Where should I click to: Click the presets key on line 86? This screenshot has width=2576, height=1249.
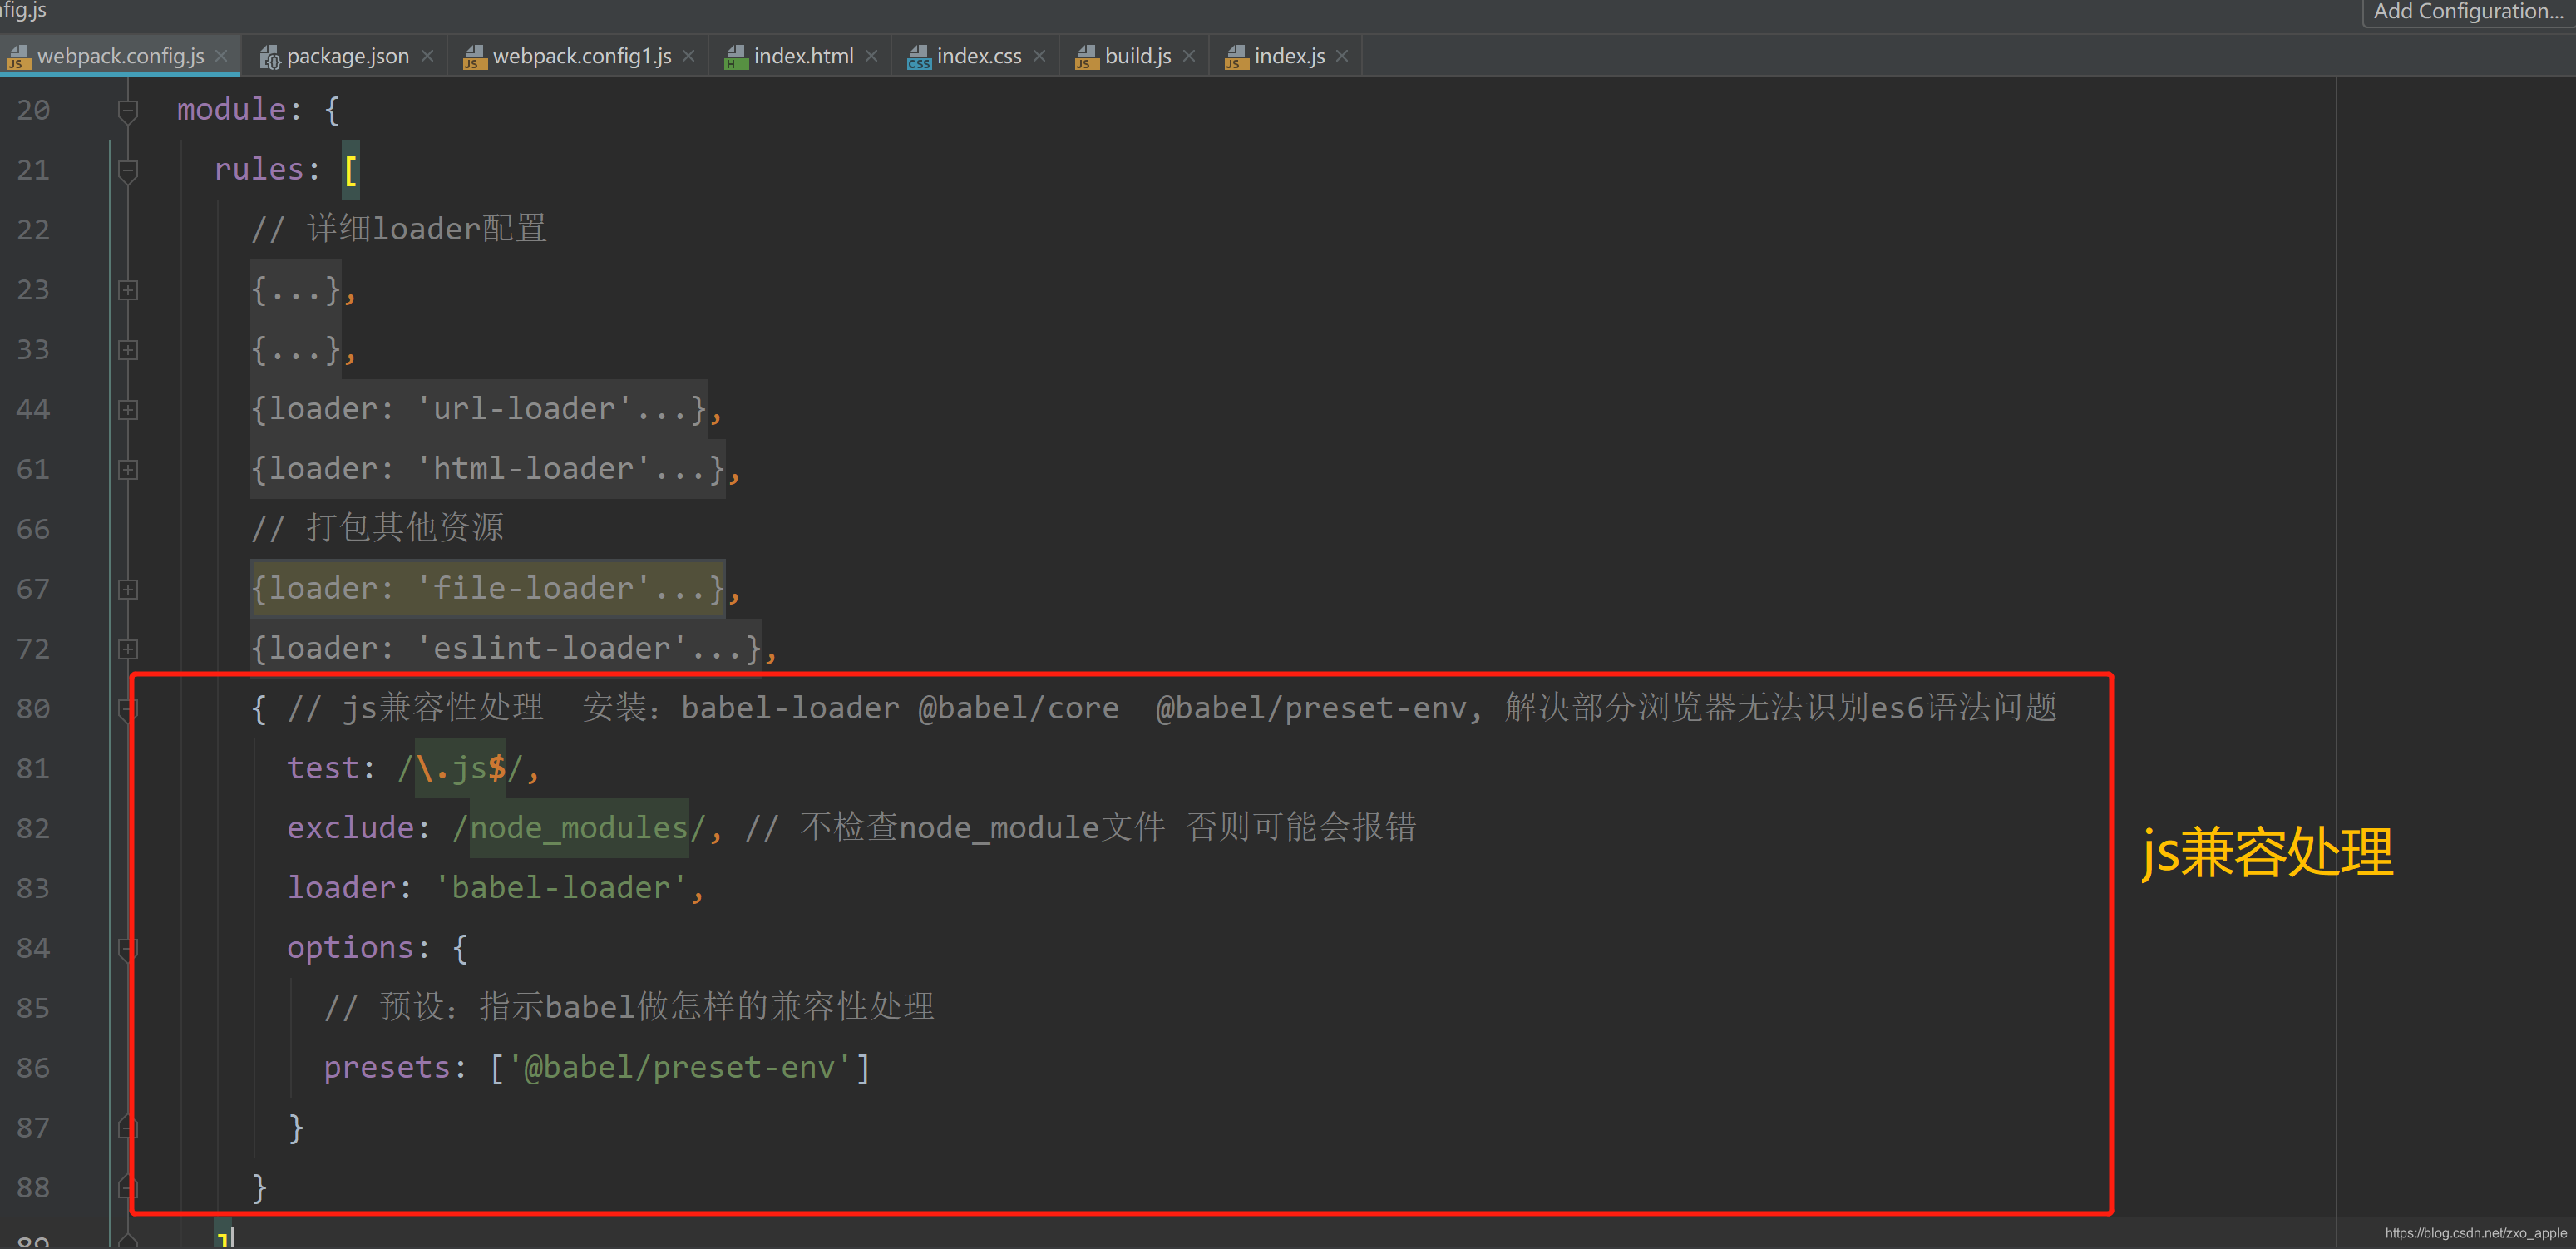(387, 1068)
